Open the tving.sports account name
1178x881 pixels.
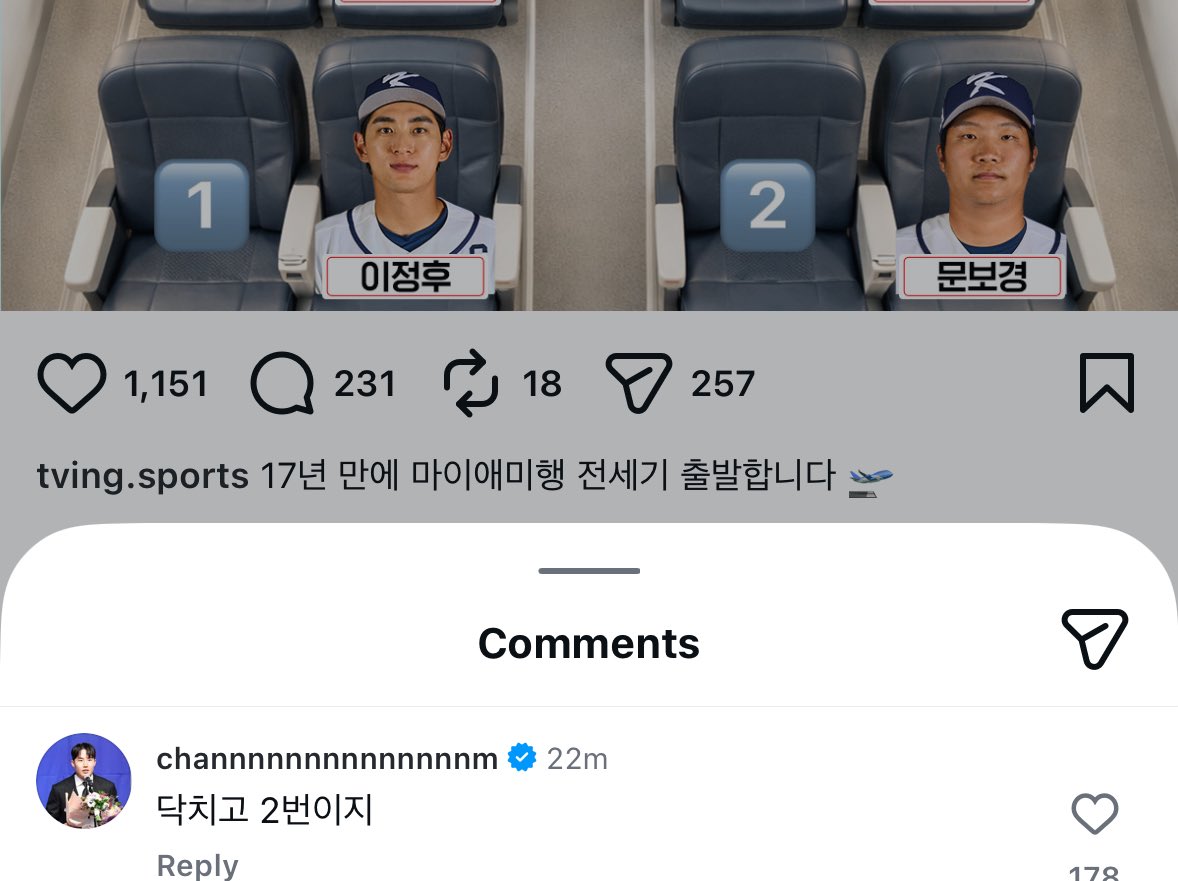click(143, 476)
